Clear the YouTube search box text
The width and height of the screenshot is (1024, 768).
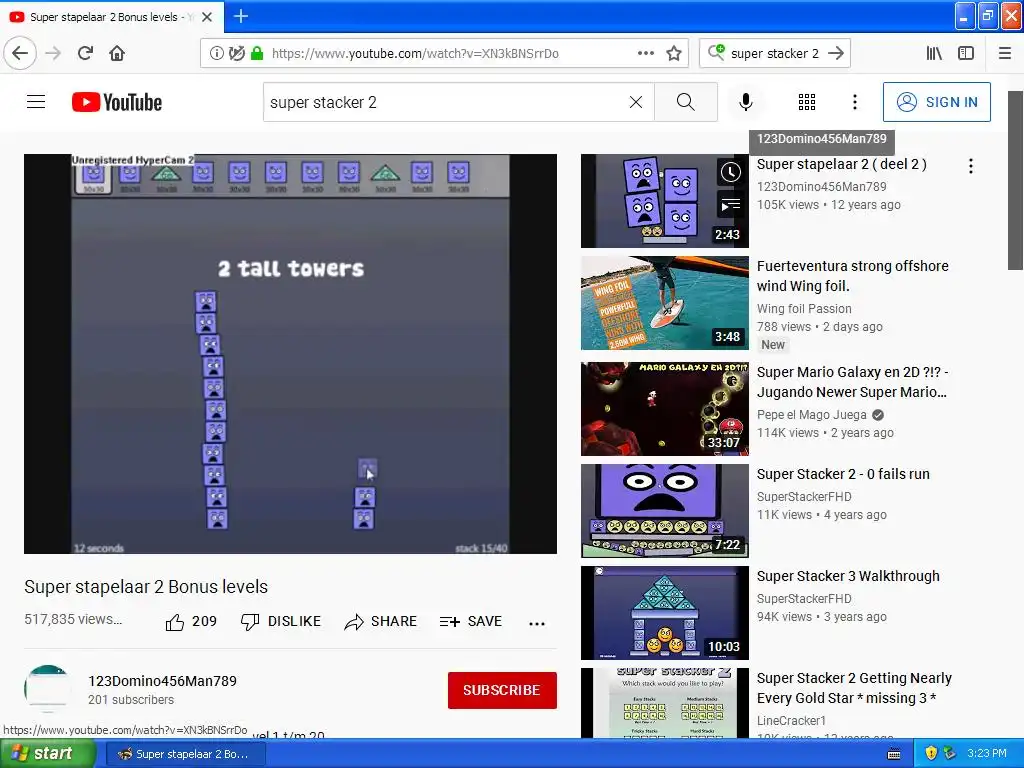635,102
